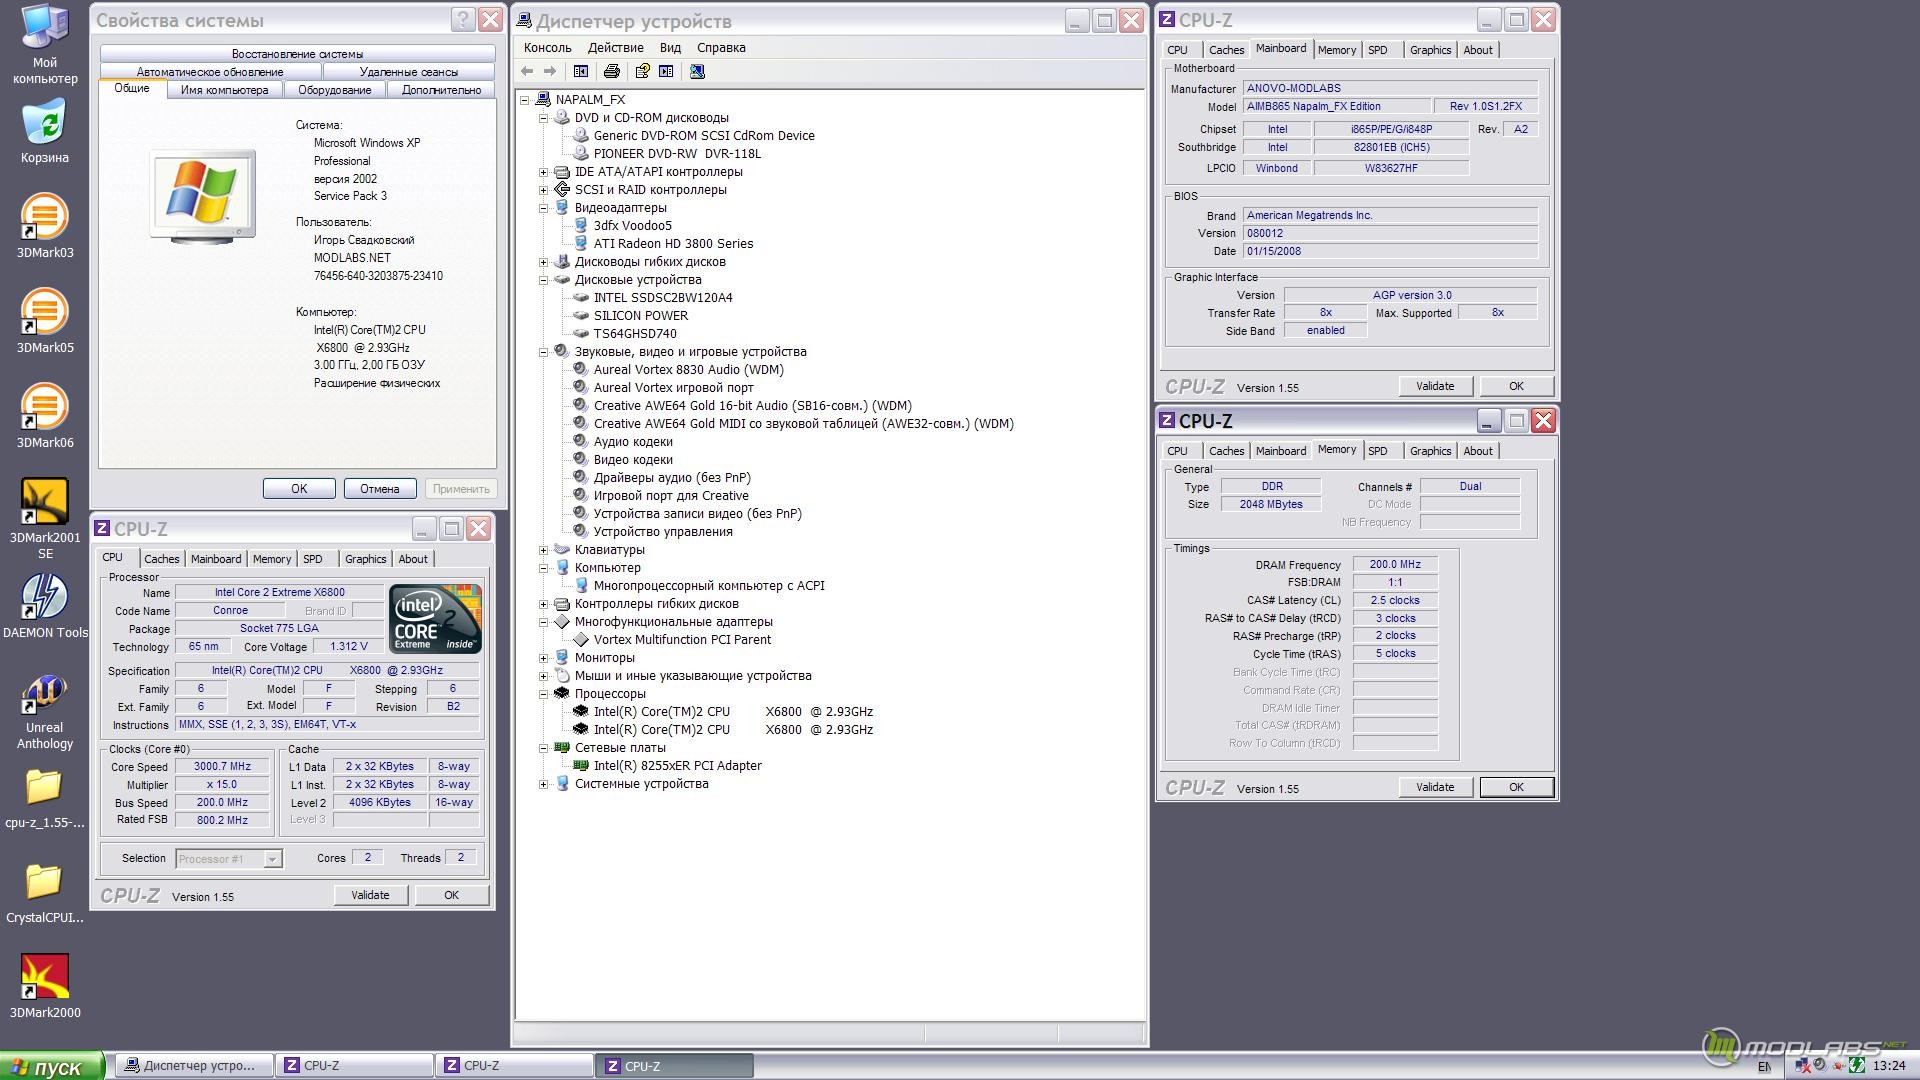This screenshot has height=1080, width=1920.
Task: Click the green arrows tray icon
Action: coord(1857,1066)
